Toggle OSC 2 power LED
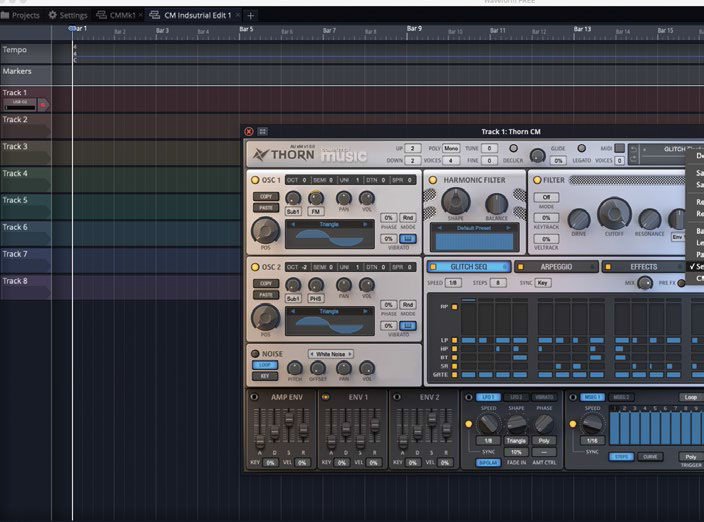This screenshot has width=704, height=522. [x=255, y=267]
